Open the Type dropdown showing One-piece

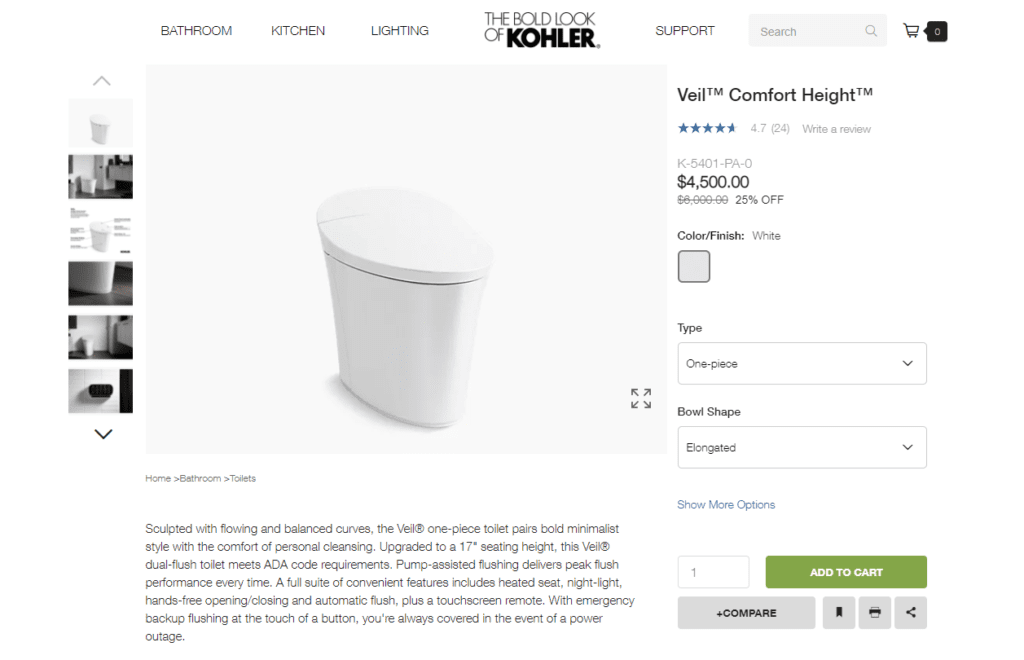pos(801,363)
